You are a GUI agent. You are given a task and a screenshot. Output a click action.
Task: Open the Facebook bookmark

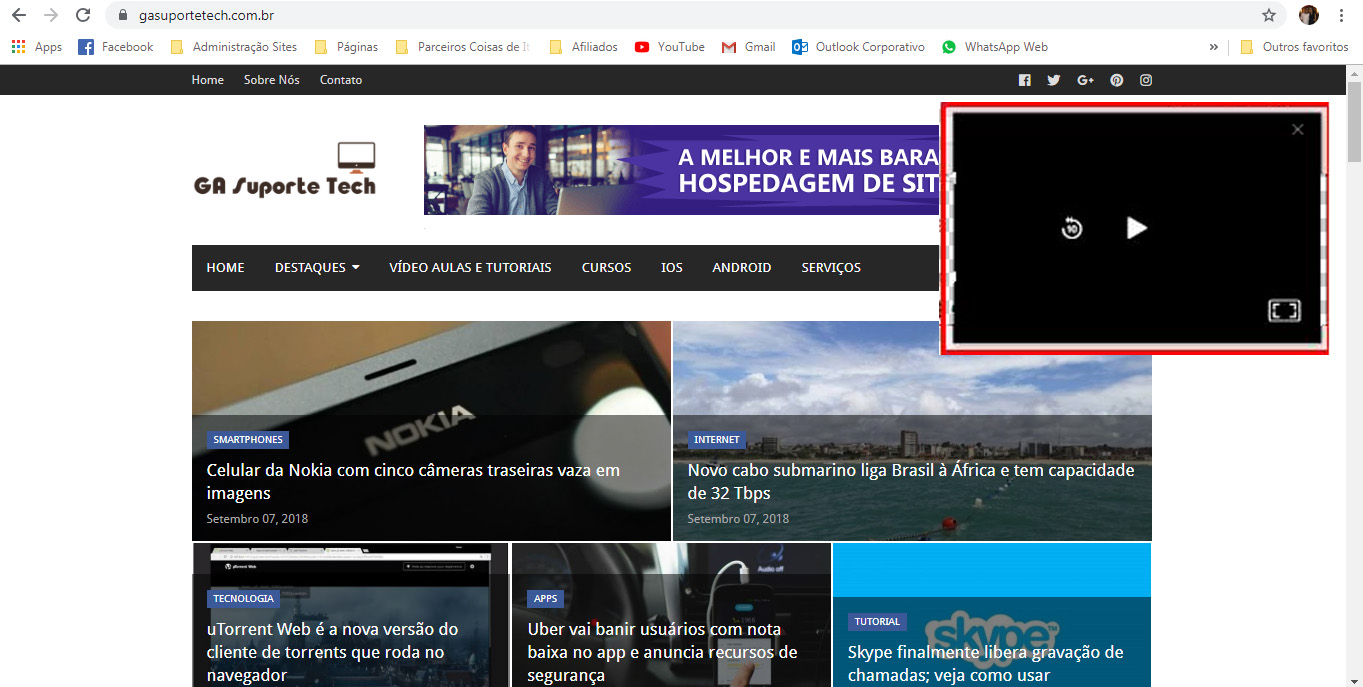116,47
